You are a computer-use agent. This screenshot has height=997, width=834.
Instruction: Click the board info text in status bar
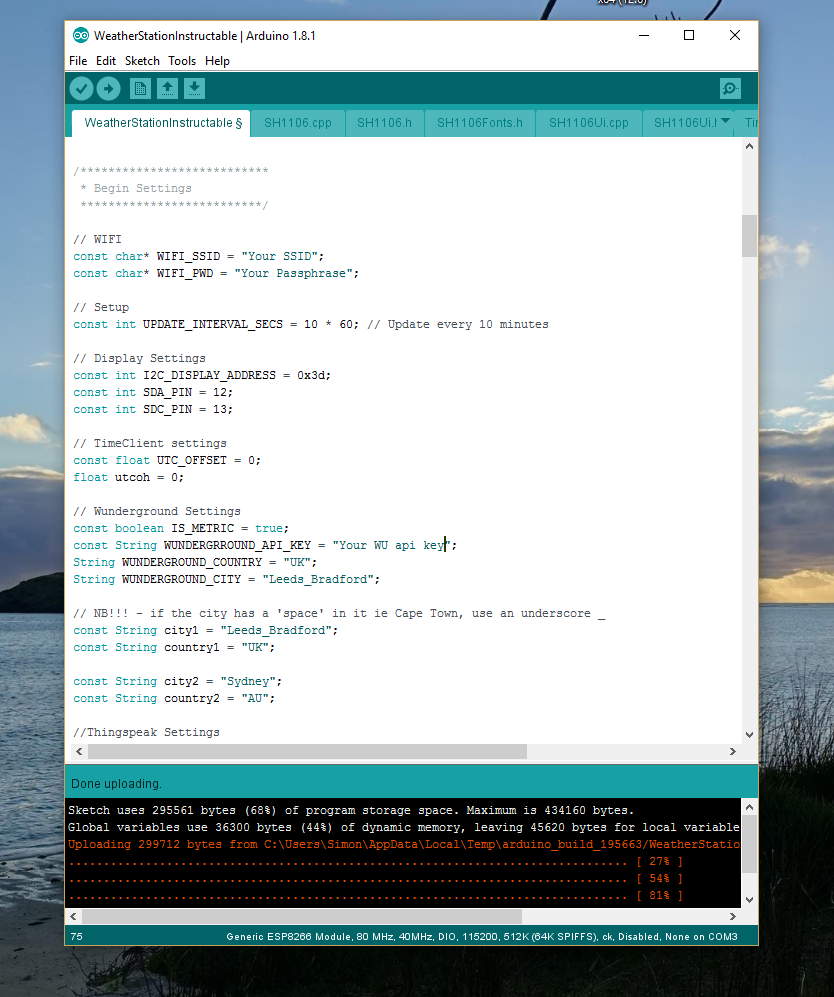(482, 937)
